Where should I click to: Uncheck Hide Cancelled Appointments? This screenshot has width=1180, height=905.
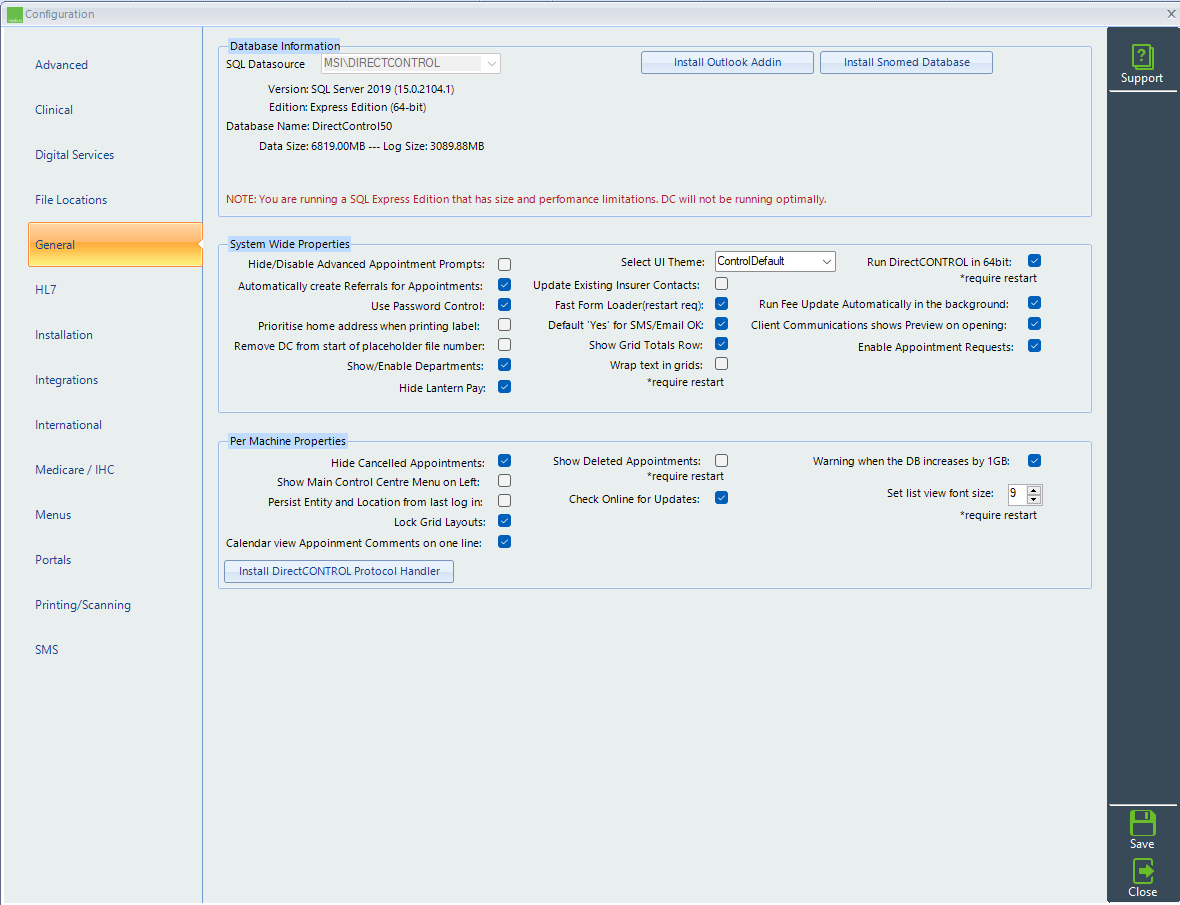coord(504,461)
